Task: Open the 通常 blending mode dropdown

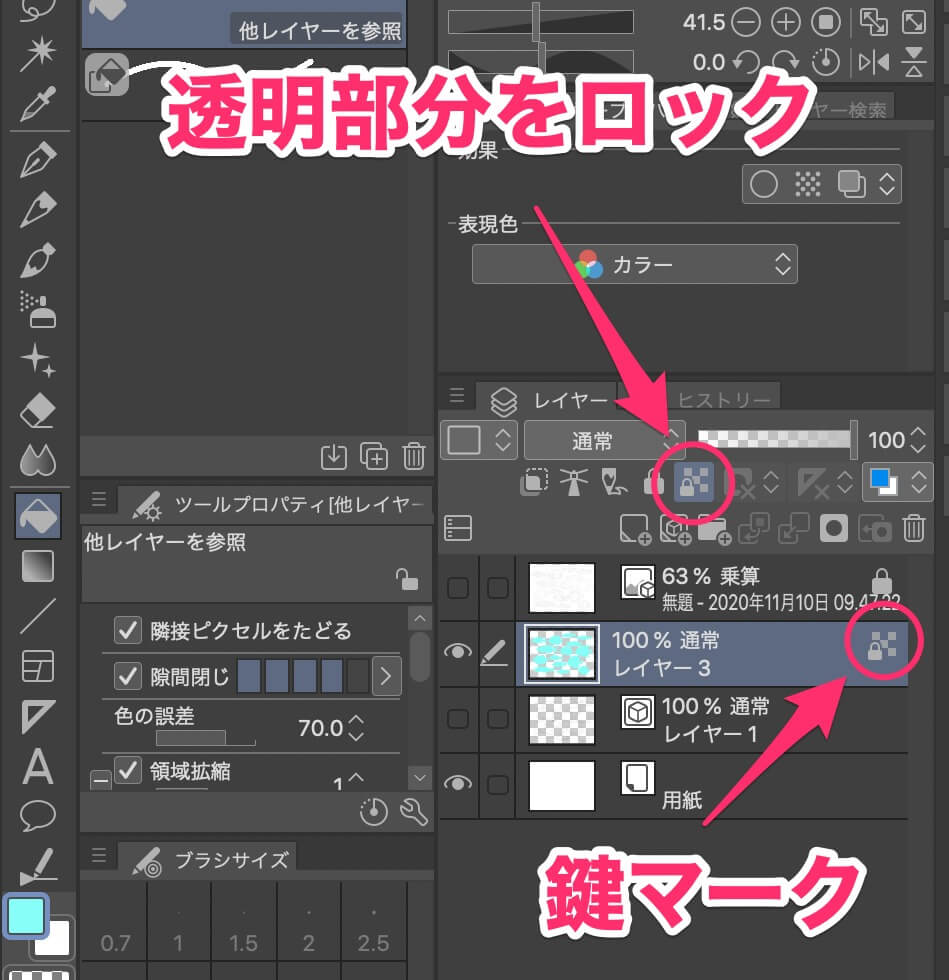Action: (x=603, y=440)
